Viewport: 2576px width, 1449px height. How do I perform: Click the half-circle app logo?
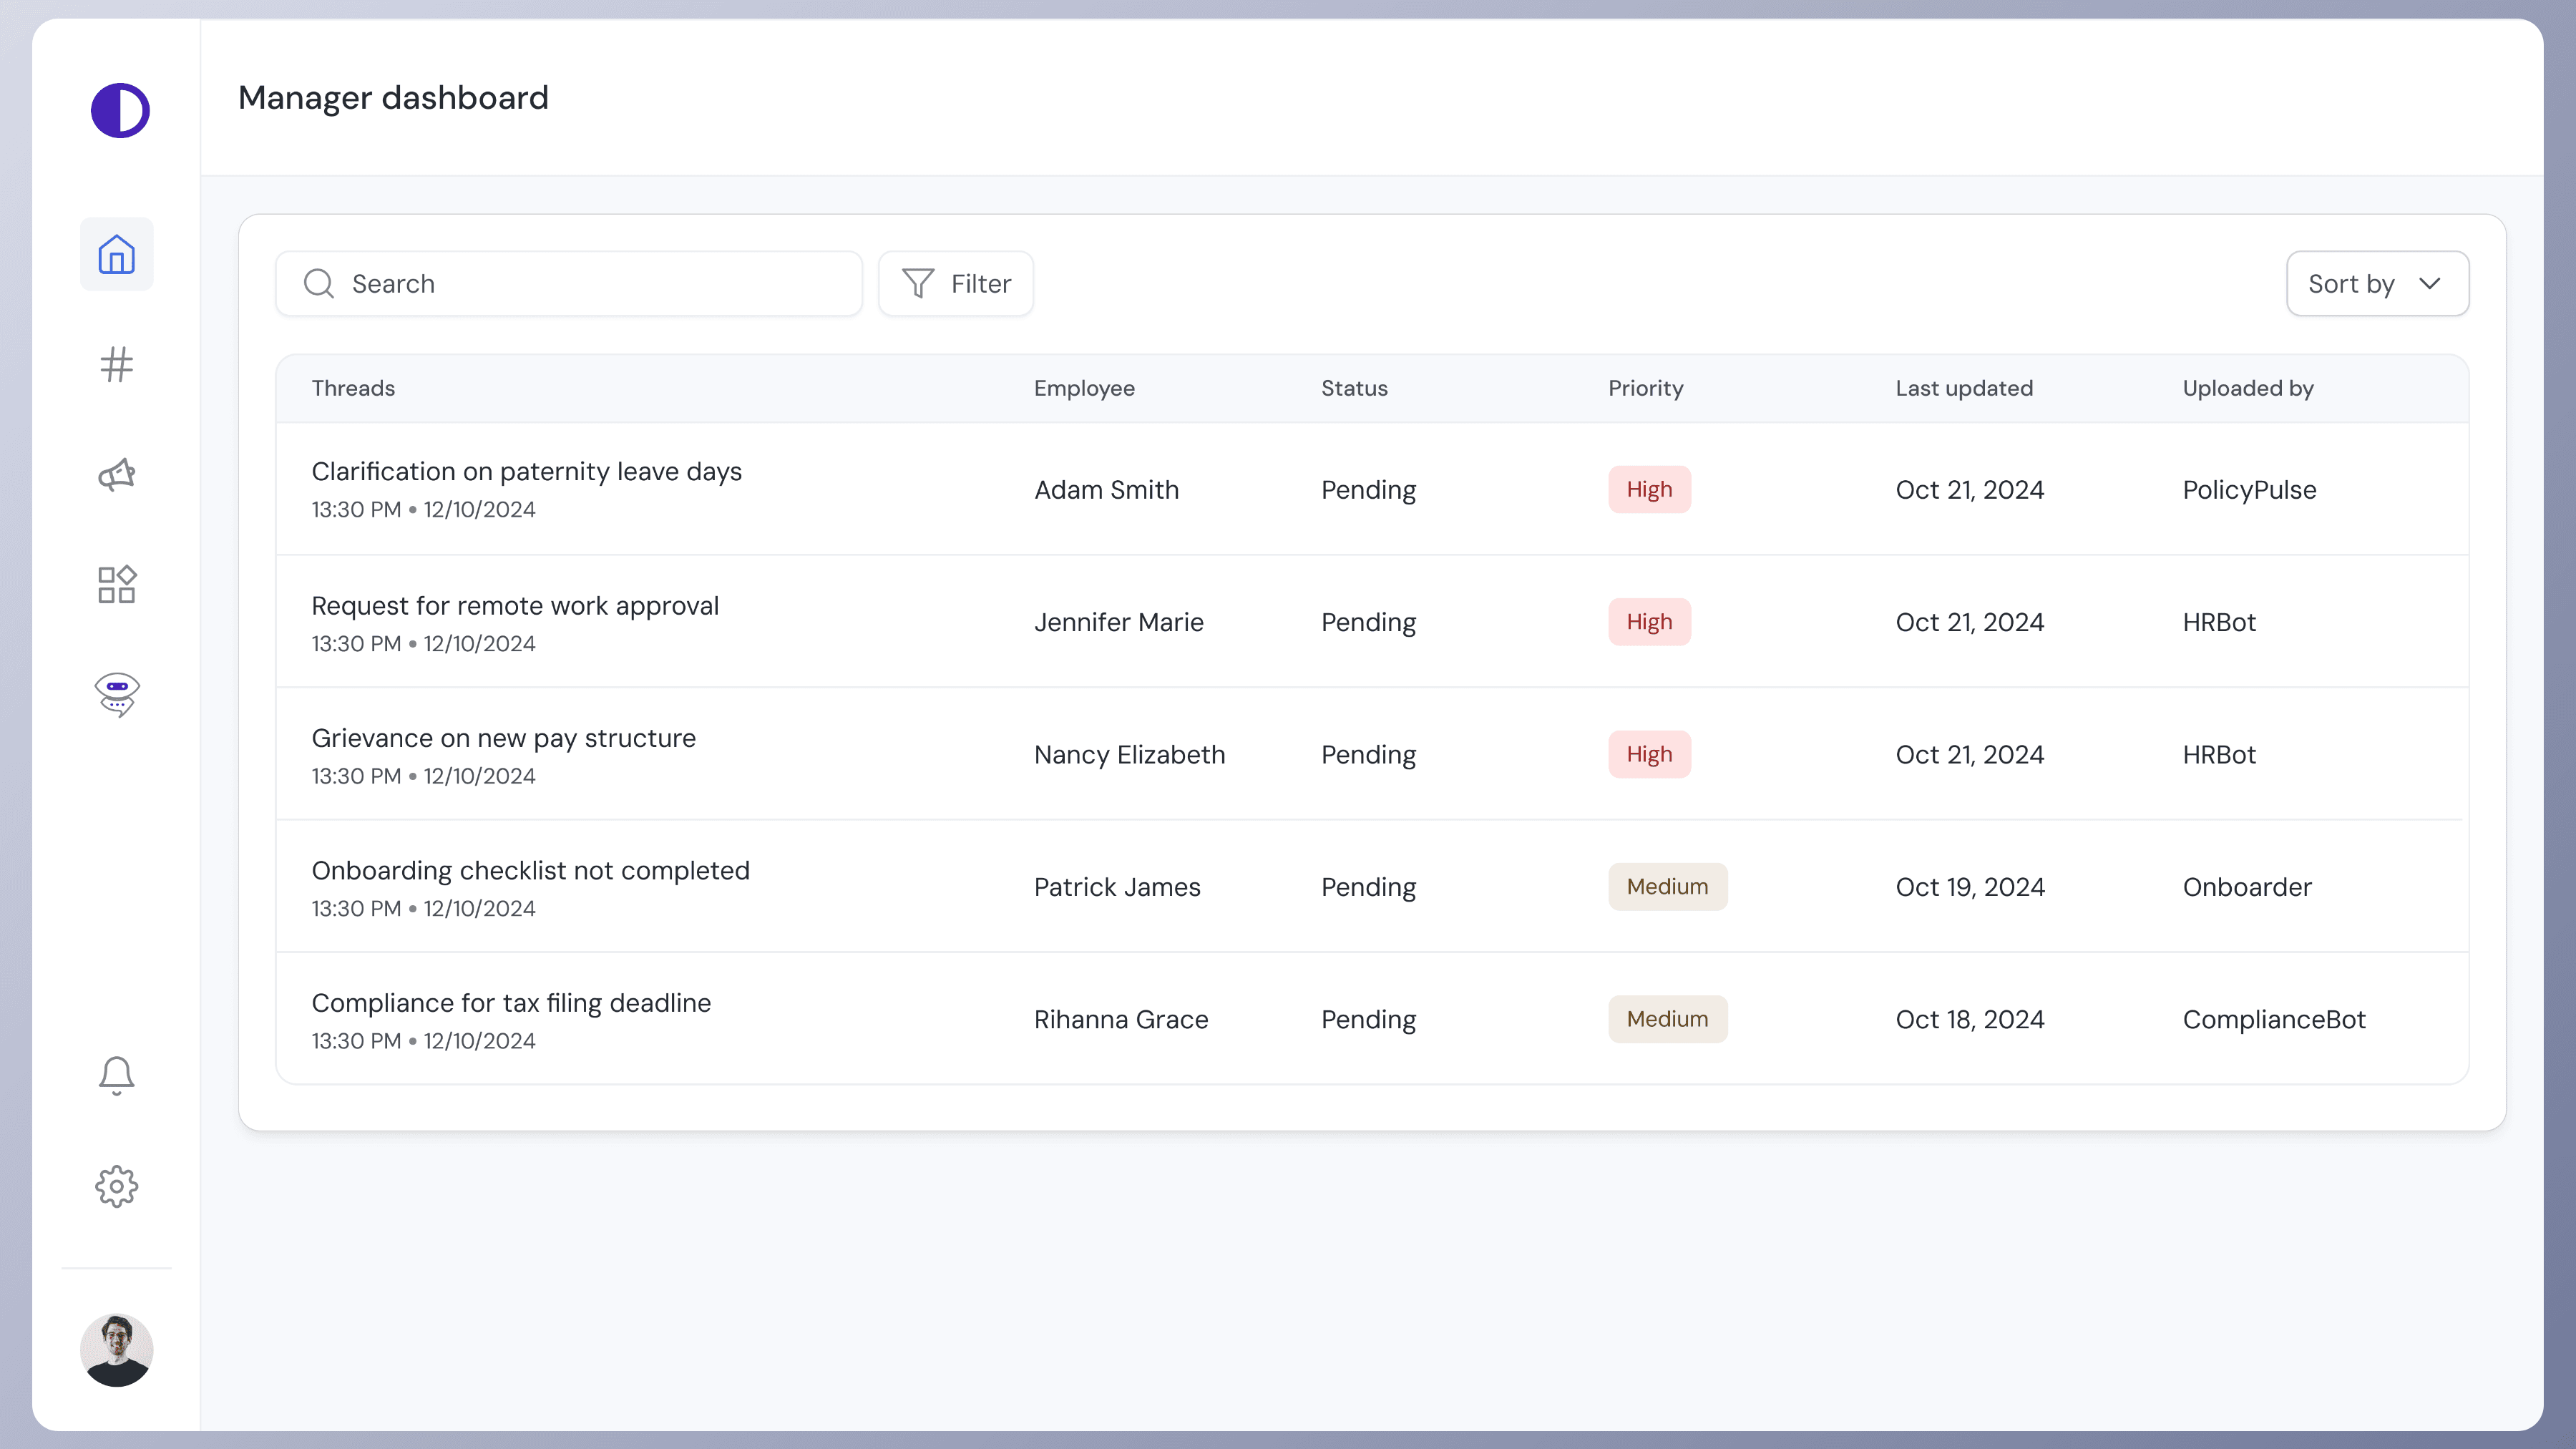(x=120, y=110)
